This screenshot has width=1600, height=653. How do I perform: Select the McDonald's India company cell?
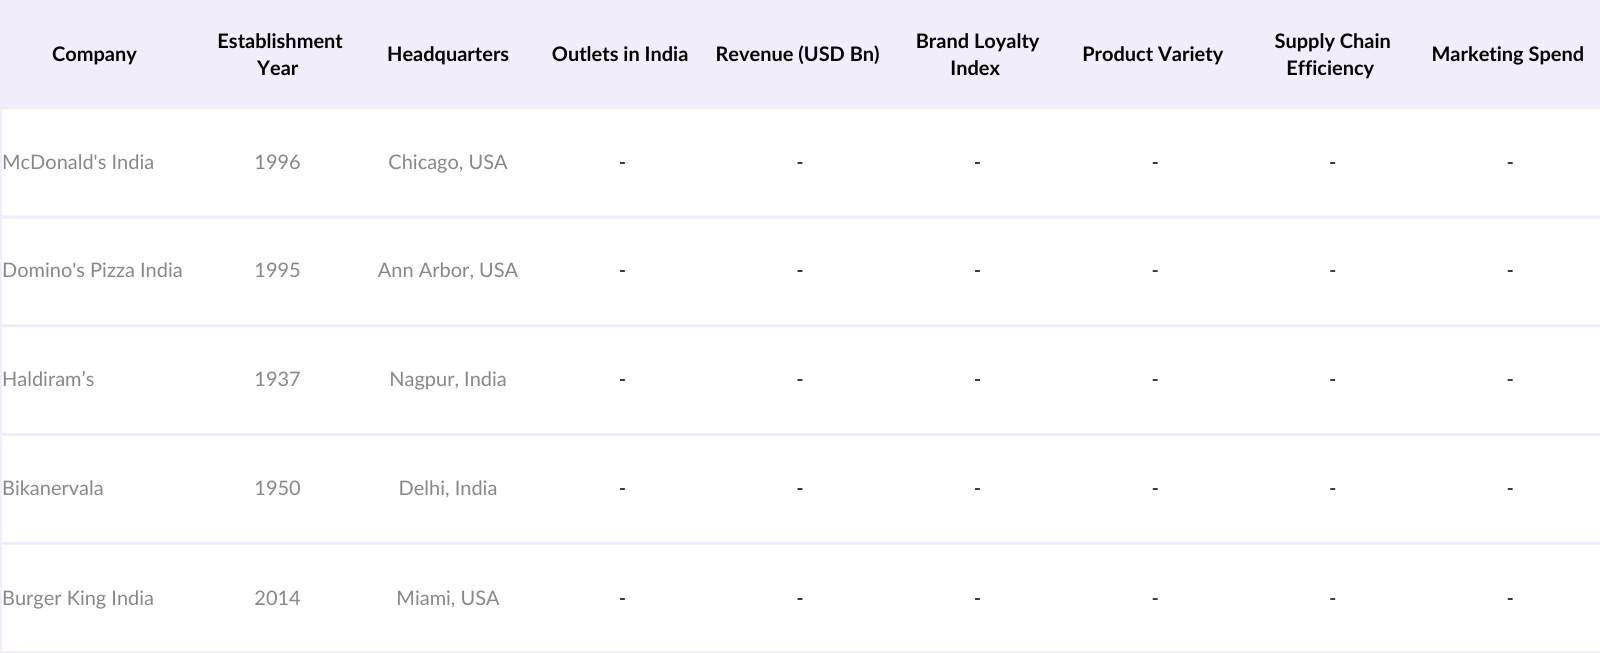pos(78,162)
